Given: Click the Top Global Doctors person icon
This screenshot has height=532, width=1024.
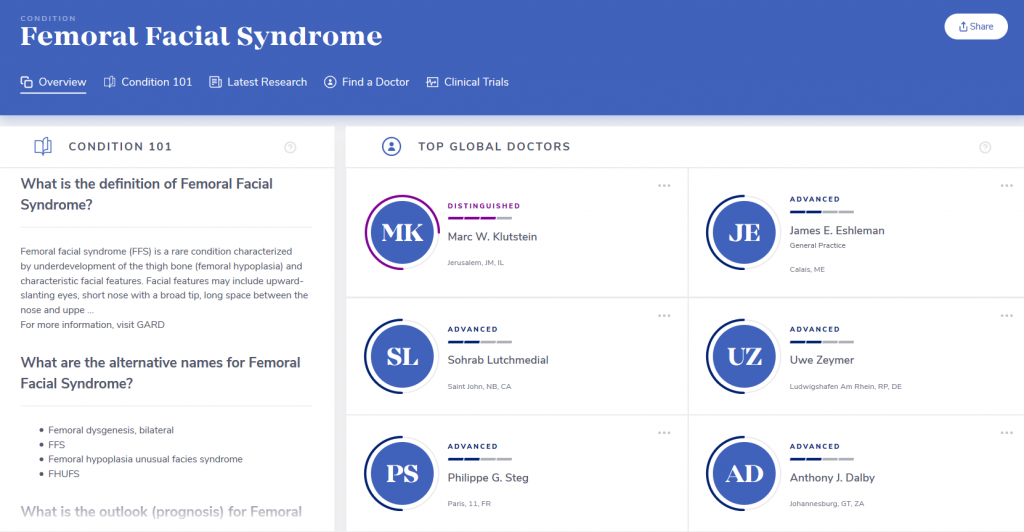Looking at the screenshot, I should (392, 147).
